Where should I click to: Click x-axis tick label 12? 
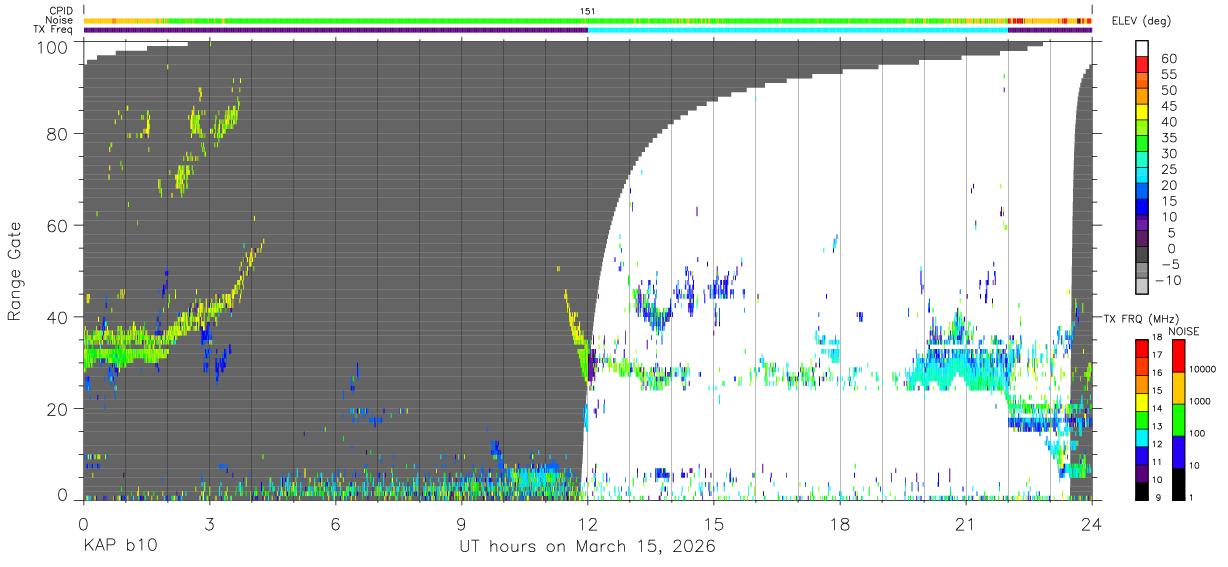(x=587, y=523)
